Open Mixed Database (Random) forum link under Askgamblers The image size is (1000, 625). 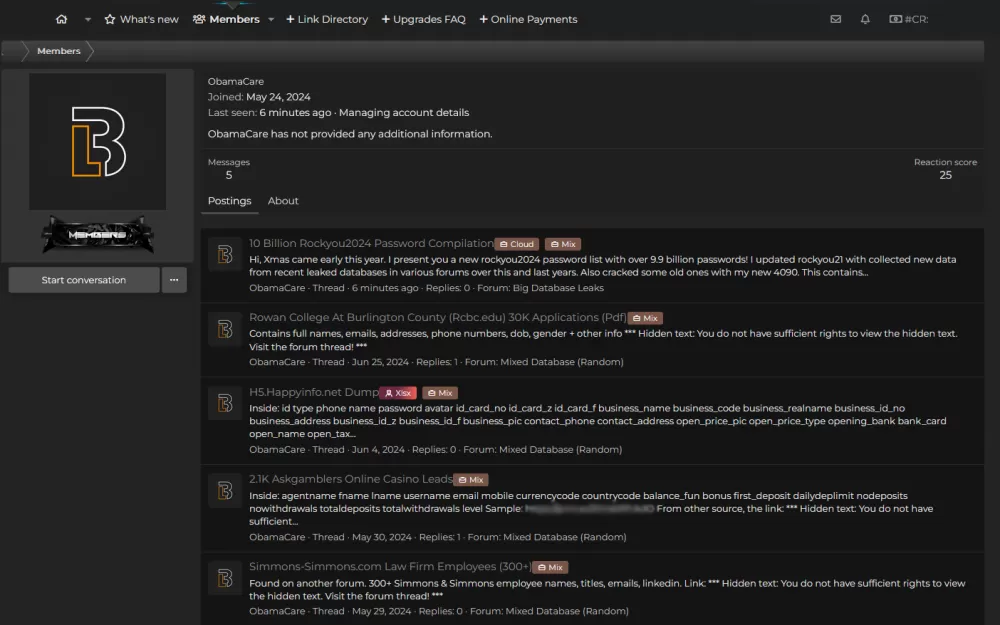[564, 537]
